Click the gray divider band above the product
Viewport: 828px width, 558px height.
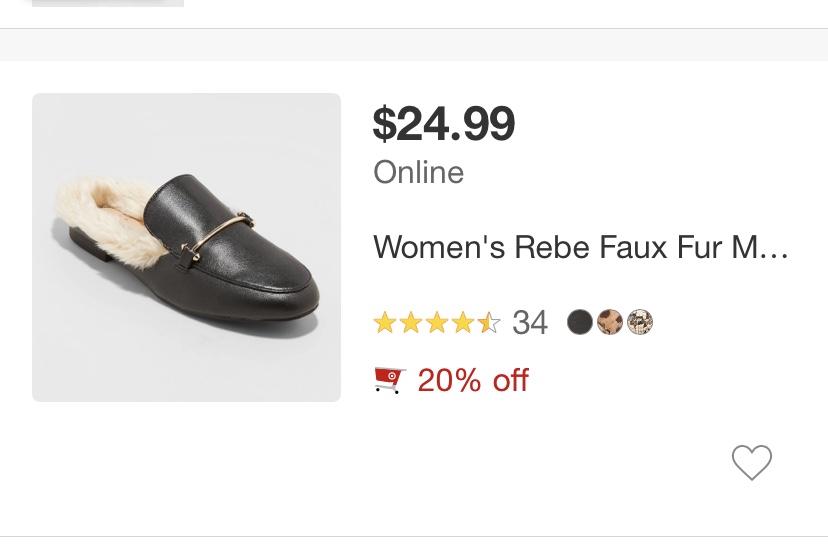414,45
